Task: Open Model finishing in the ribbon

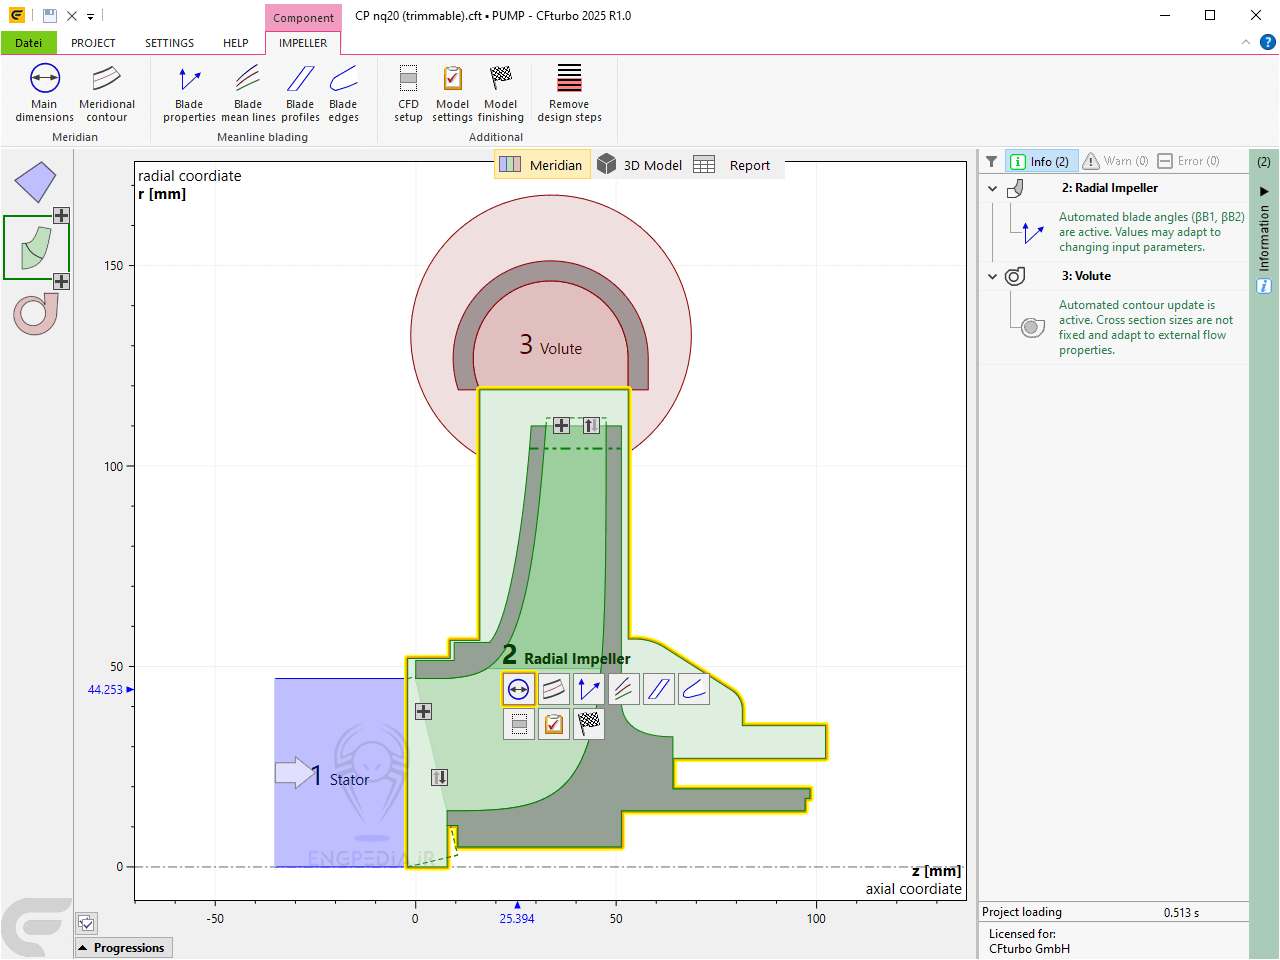Action: tap(500, 93)
